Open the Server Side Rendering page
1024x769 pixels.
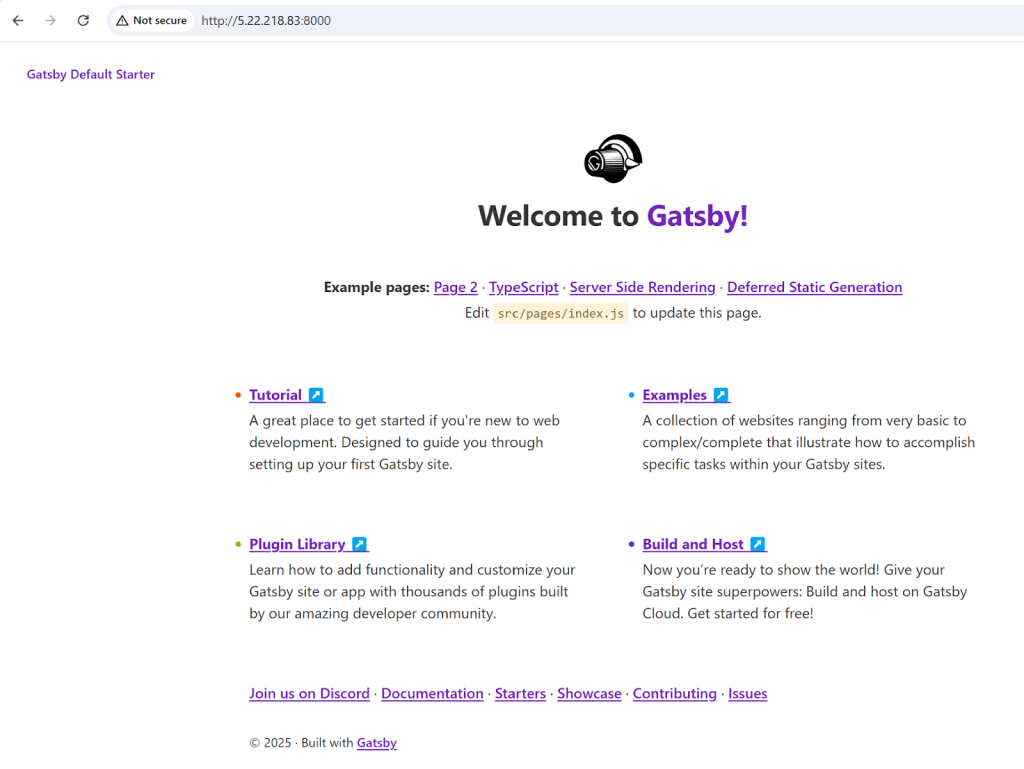(643, 287)
